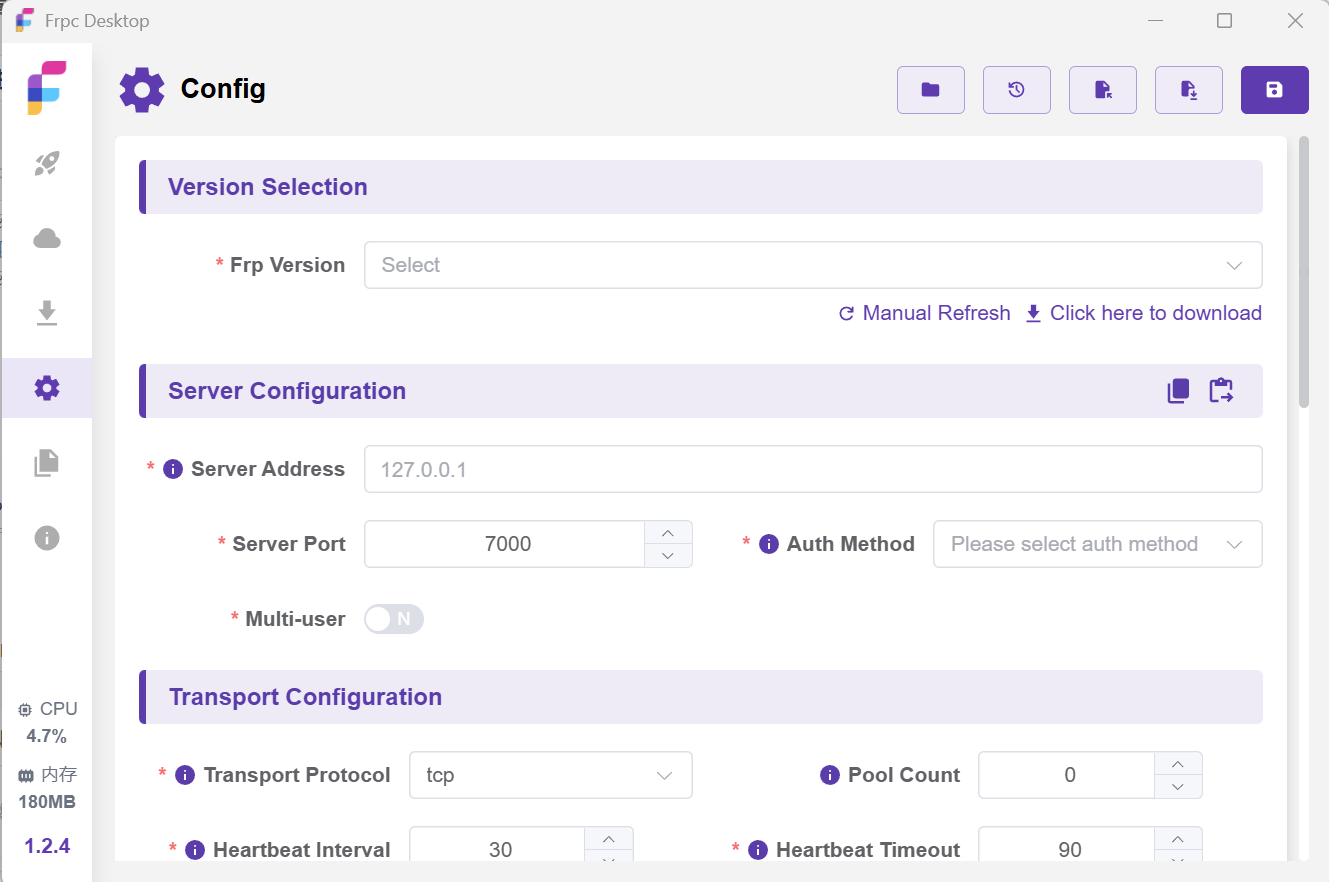
Task: Save config with the floppy disk button
Action: point(1274,90)
